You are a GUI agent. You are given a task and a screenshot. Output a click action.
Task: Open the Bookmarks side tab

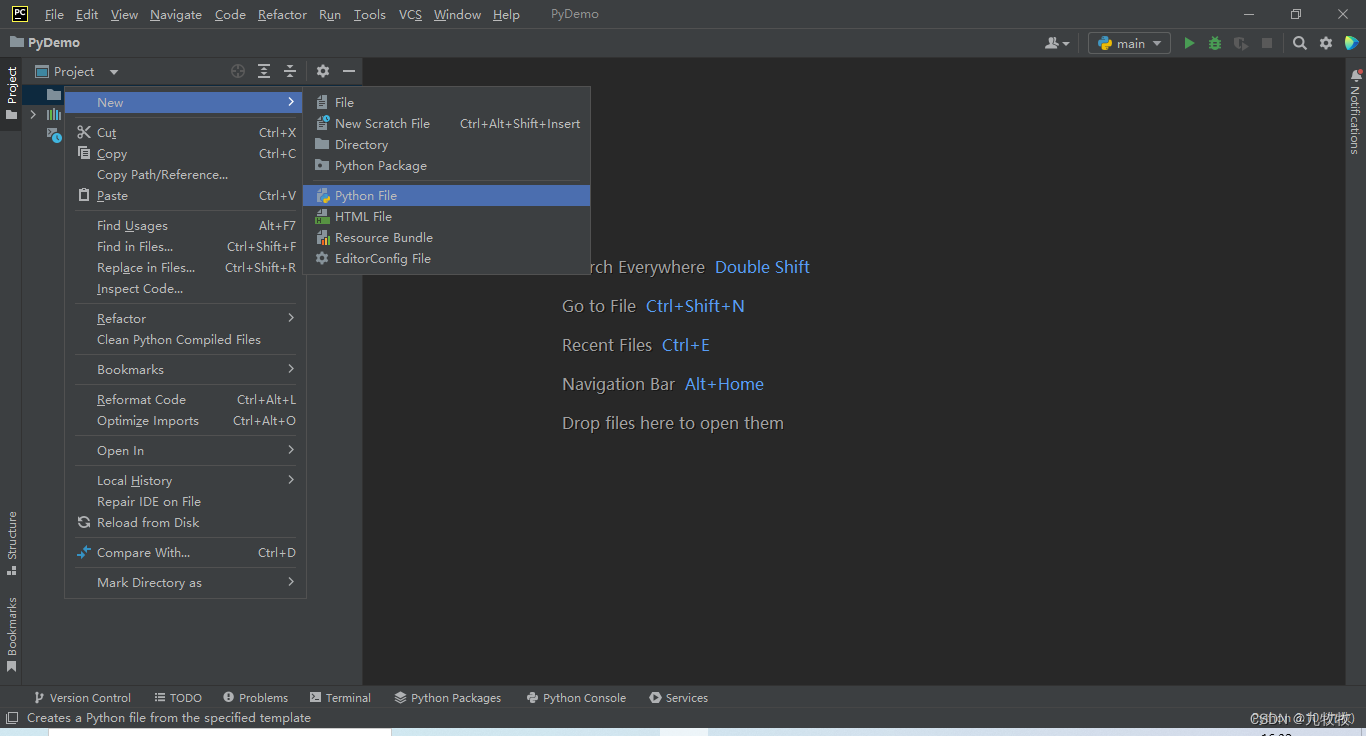pos(12,634)
